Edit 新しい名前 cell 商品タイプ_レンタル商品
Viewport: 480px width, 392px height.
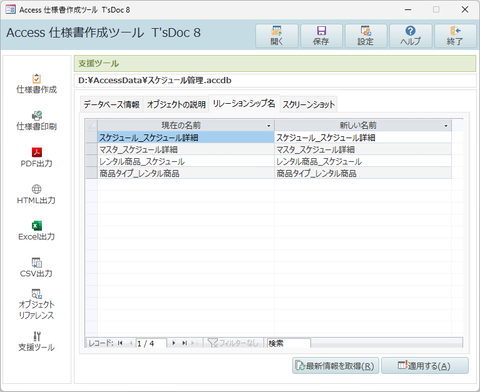tap(363, 173)
